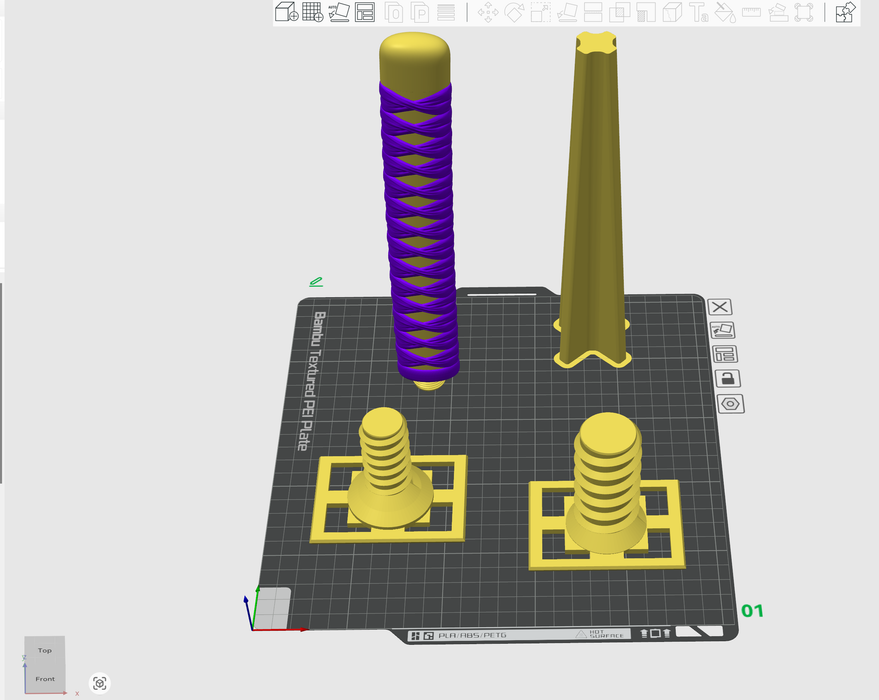Click the Add plate grid icon

point(313,12)
